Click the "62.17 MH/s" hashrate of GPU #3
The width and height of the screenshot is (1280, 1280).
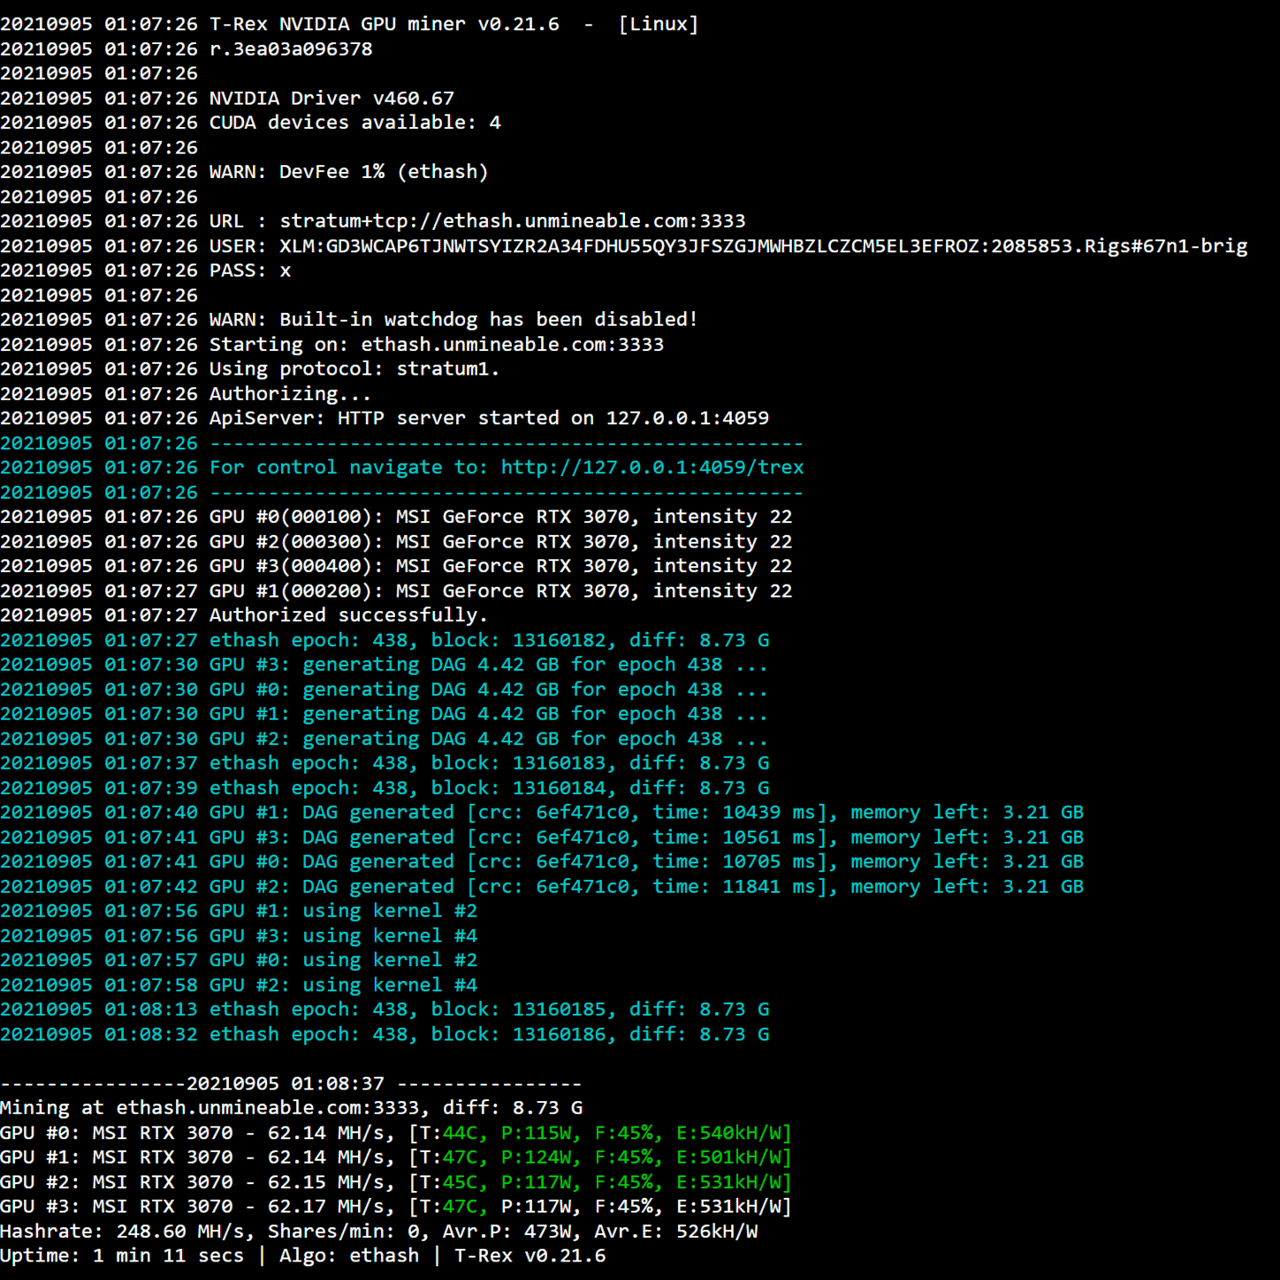[x=326, y=1207]
